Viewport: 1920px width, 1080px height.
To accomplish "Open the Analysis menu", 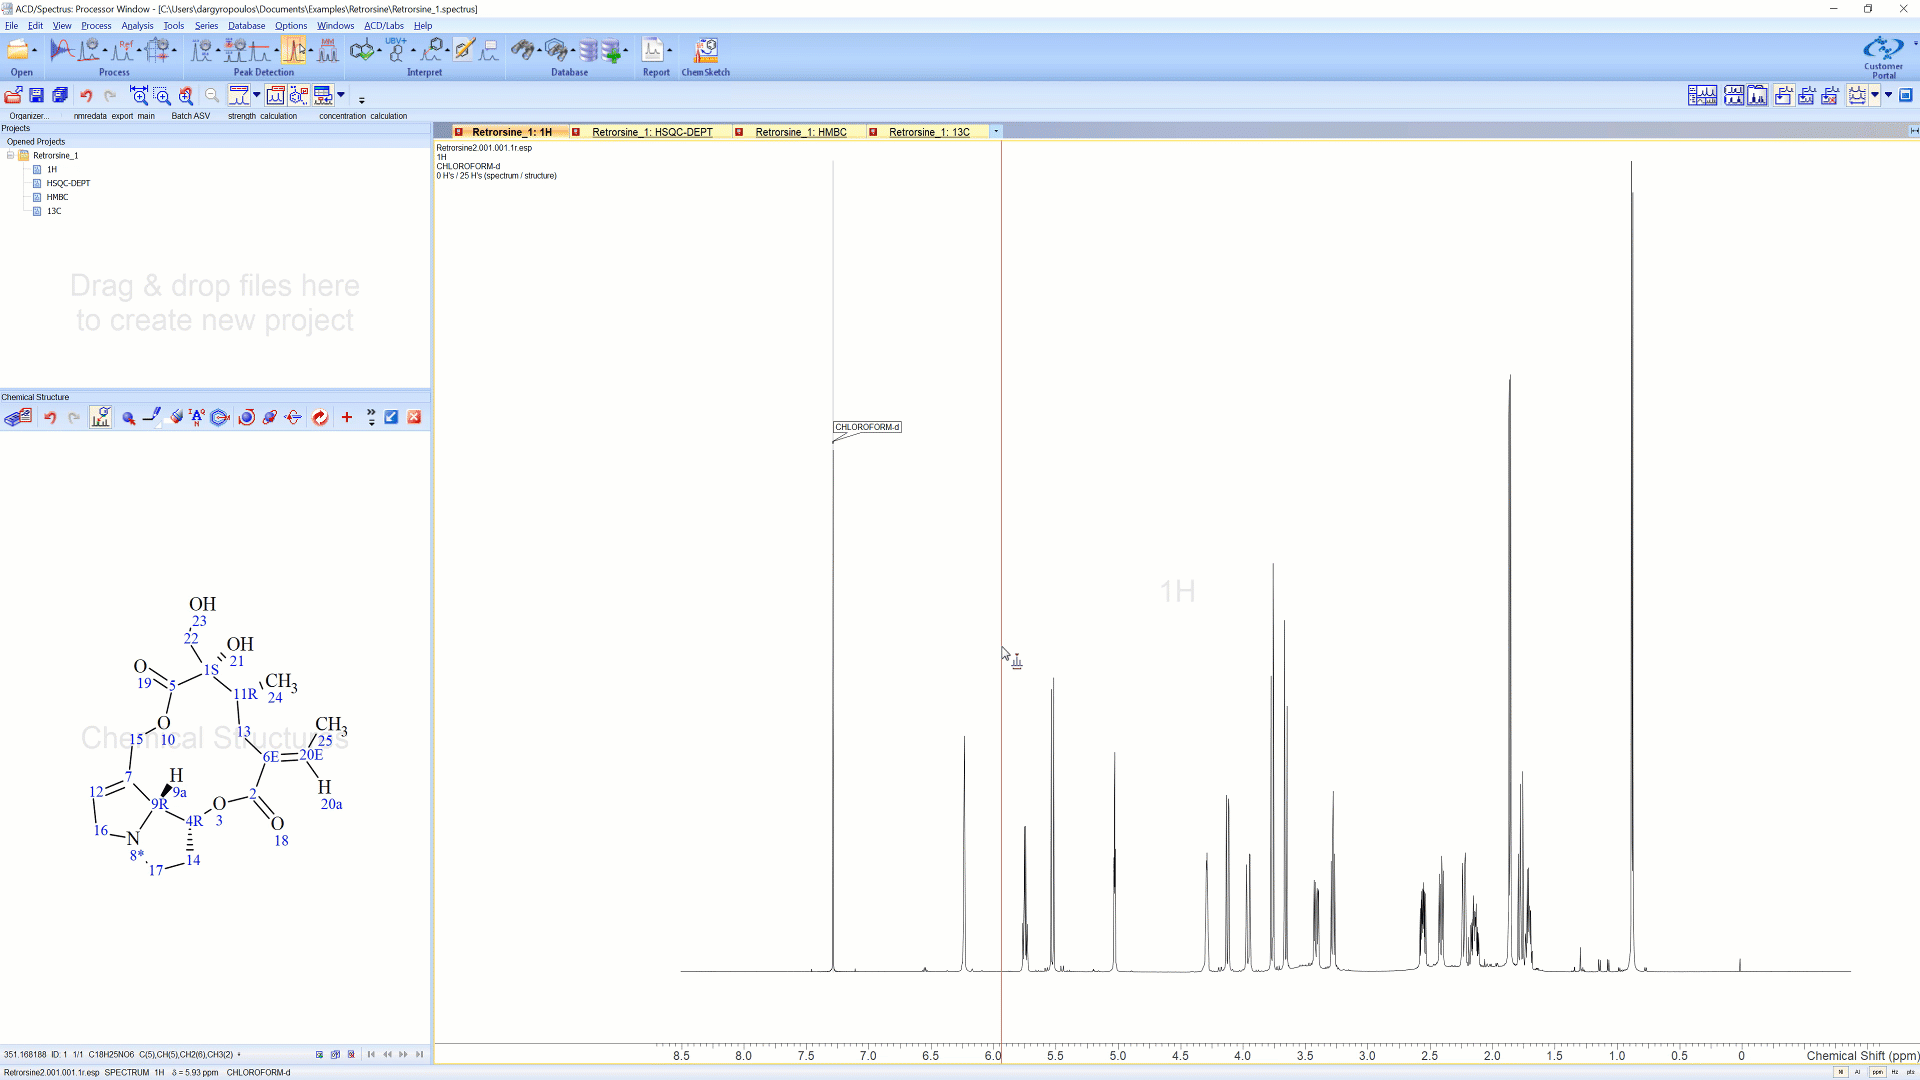I will click(x=137, y=26).
